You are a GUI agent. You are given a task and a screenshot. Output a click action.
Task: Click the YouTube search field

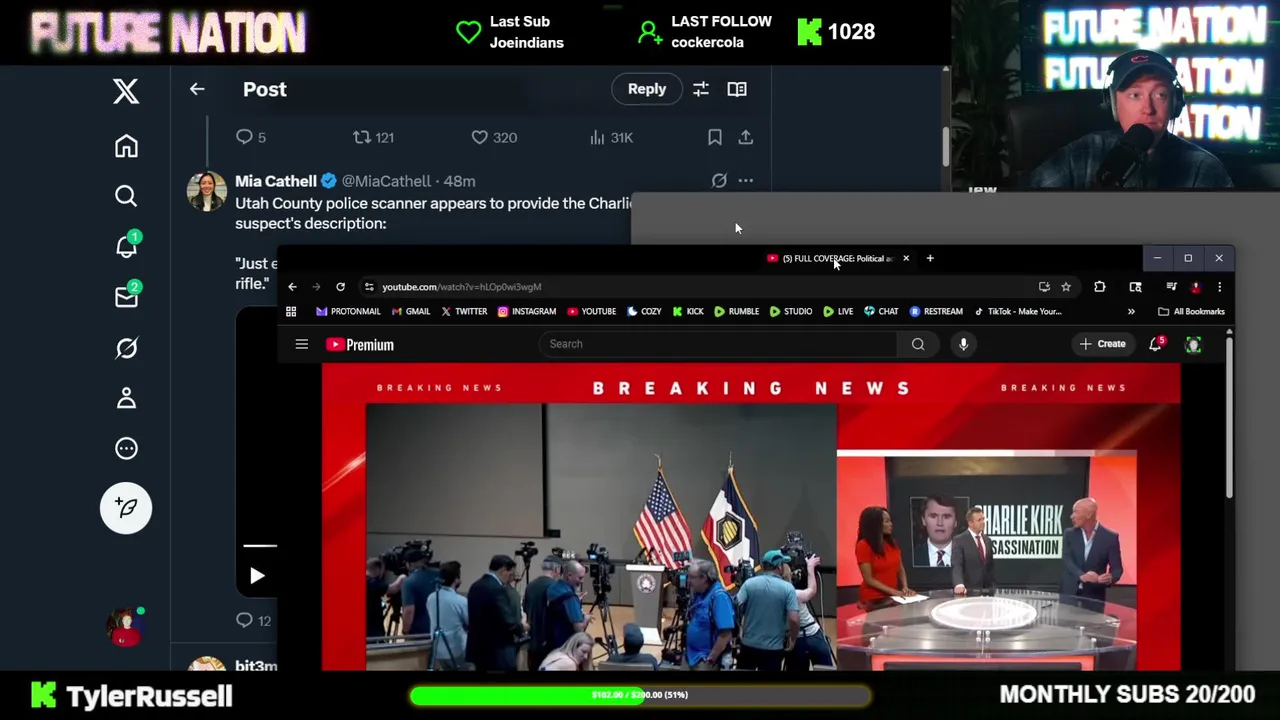(718, 344)
